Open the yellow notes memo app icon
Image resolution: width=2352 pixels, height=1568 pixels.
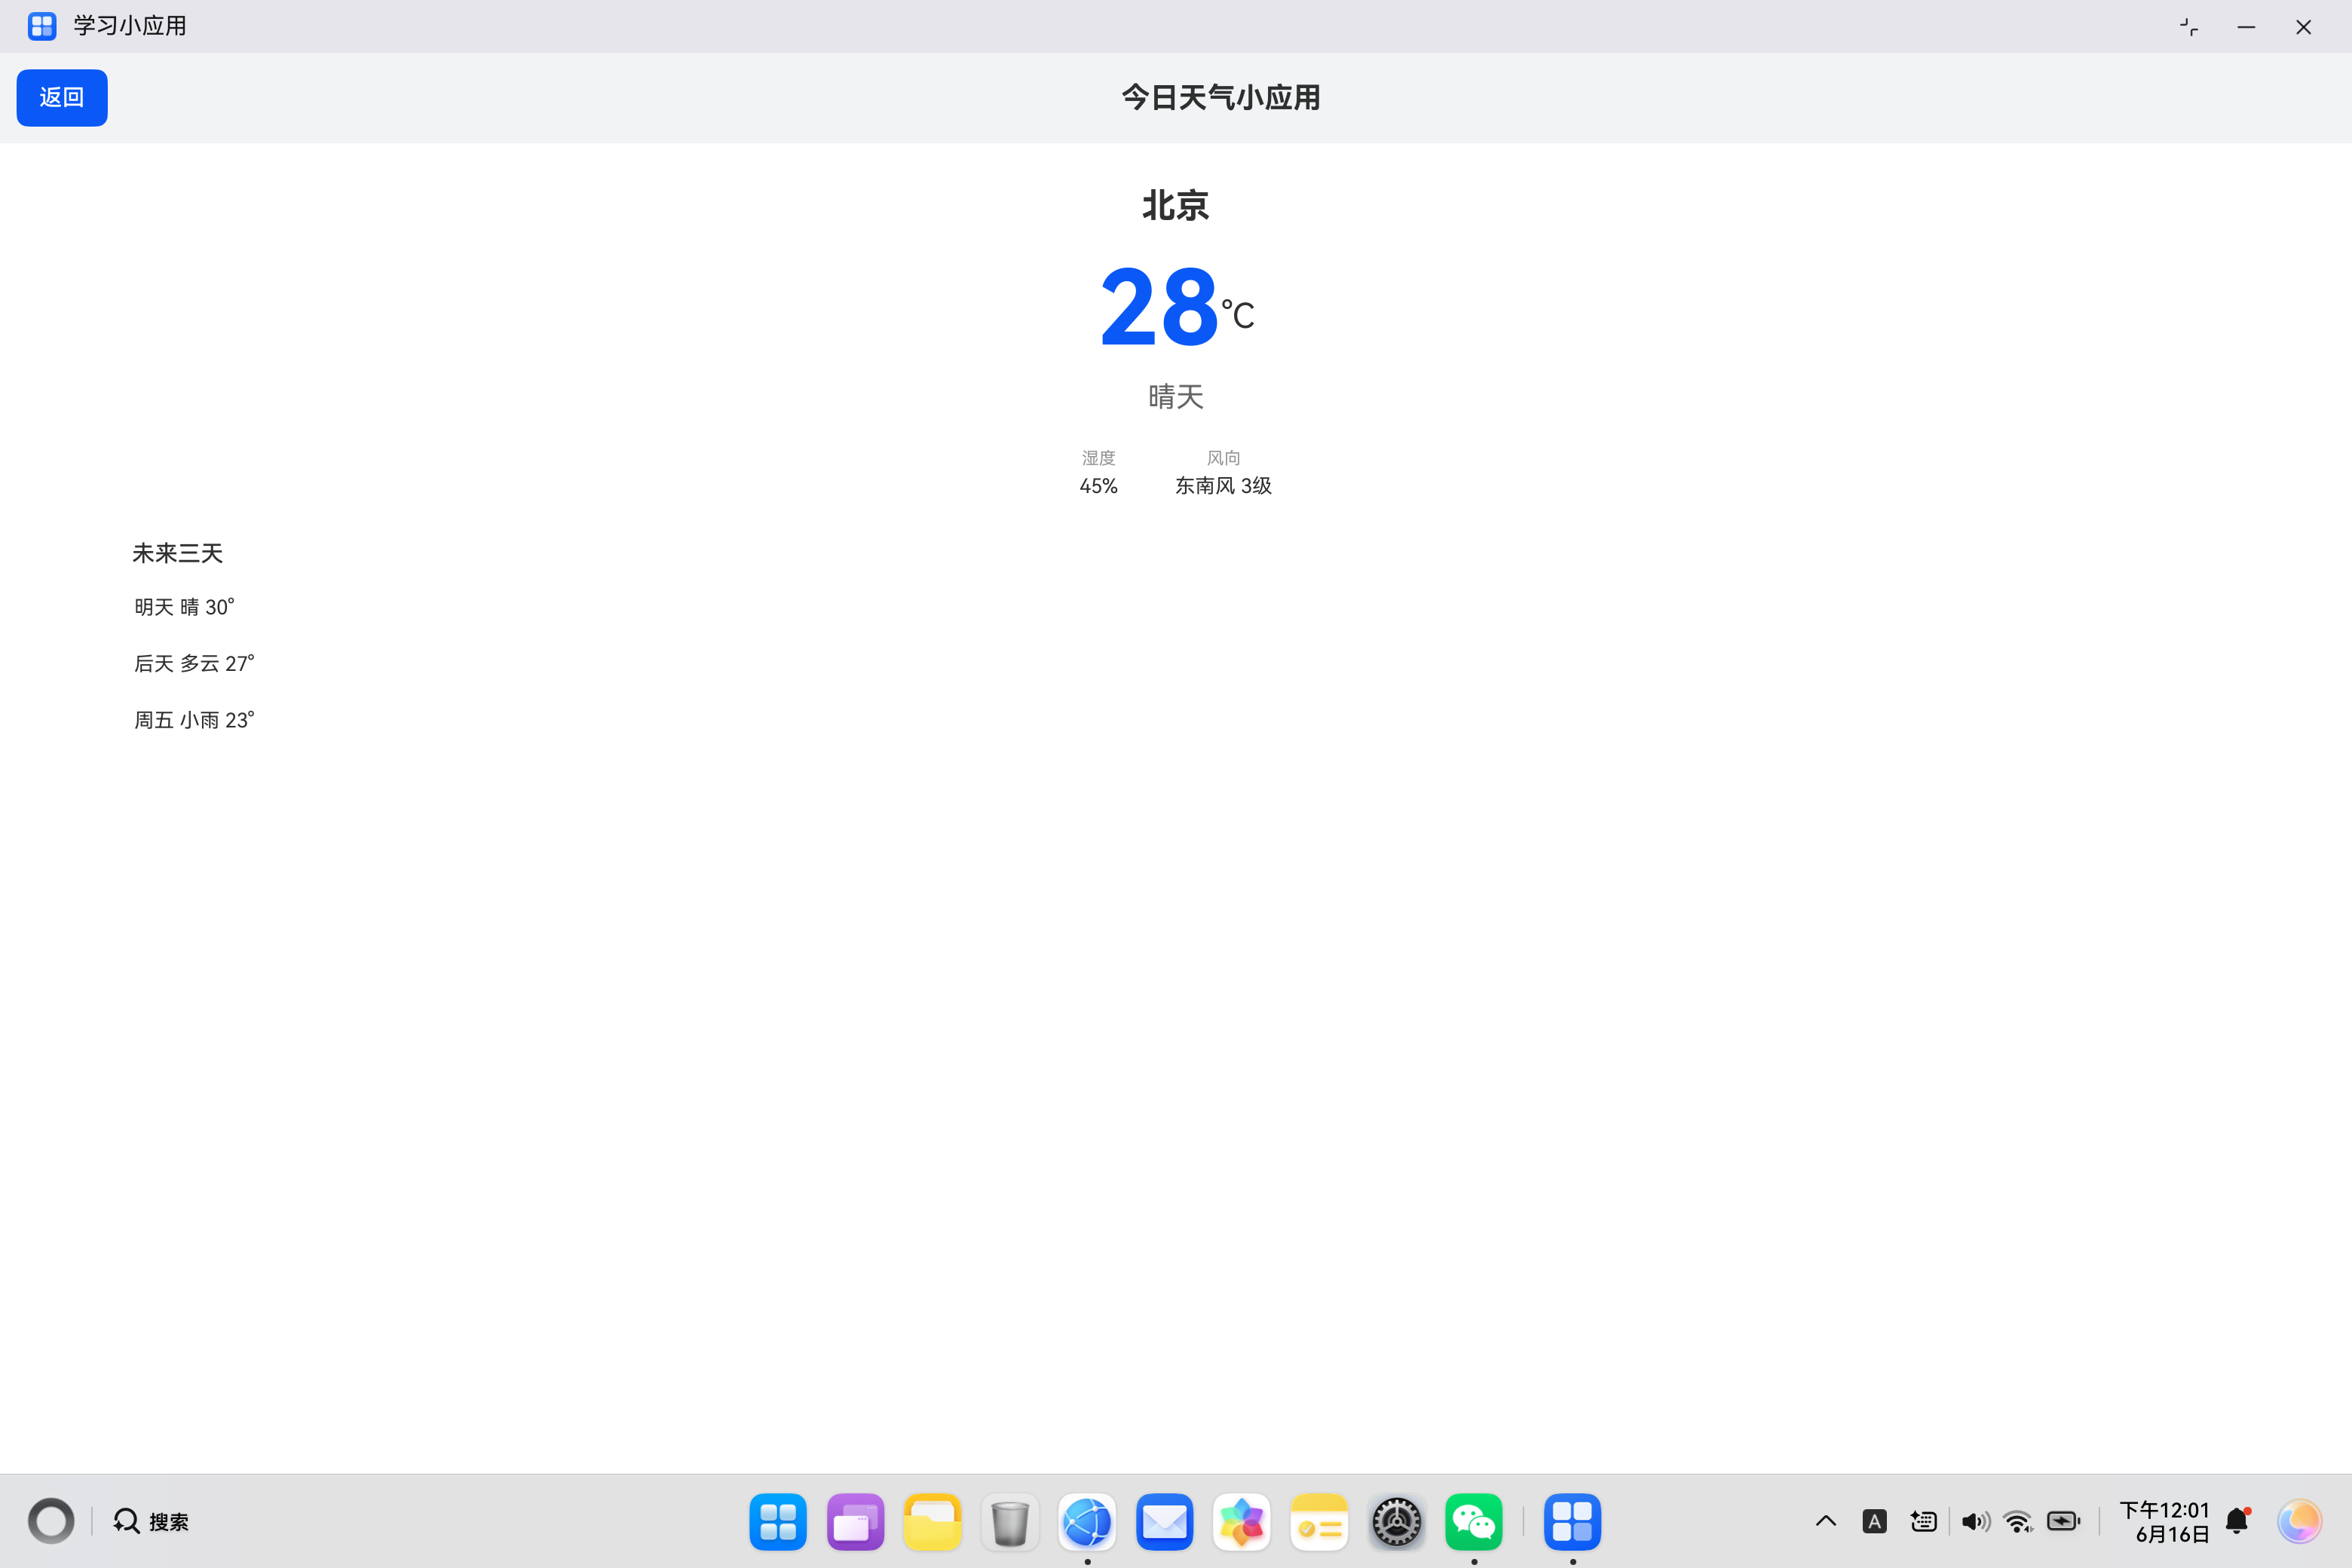pos(1319,1521)
